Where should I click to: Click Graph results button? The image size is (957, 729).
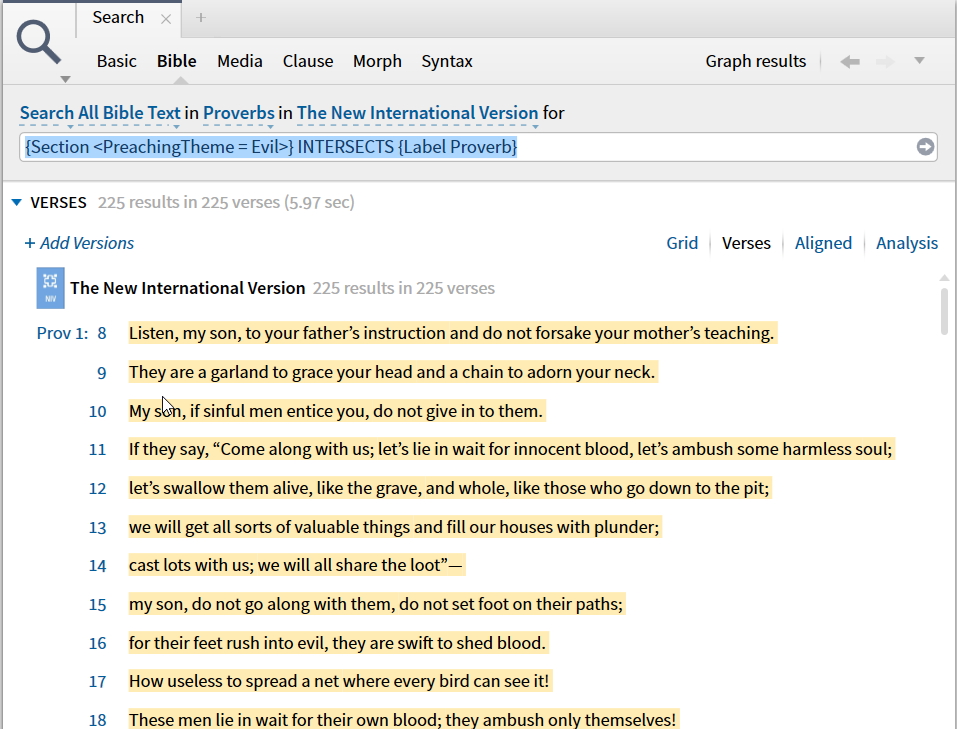[x=756, y=61]
